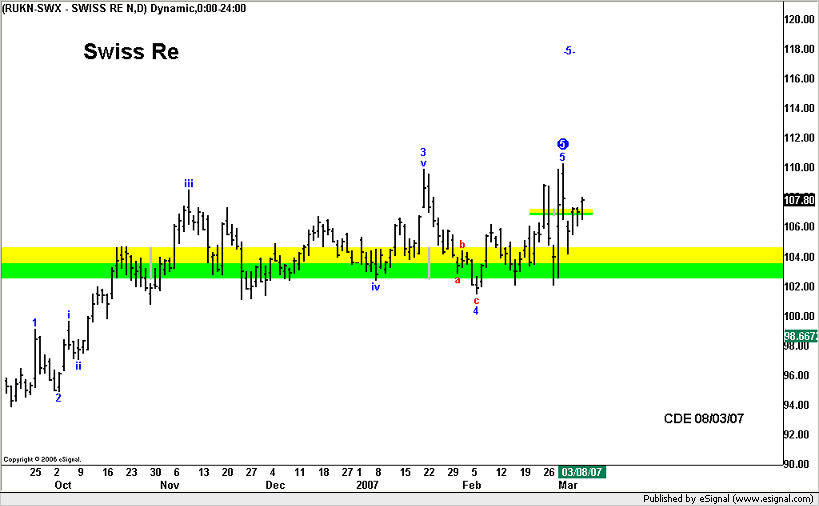Click the red 'a' correction label
Image resolution: width=819 pixels, height=506 pixels.
click(x=458, y=280)
